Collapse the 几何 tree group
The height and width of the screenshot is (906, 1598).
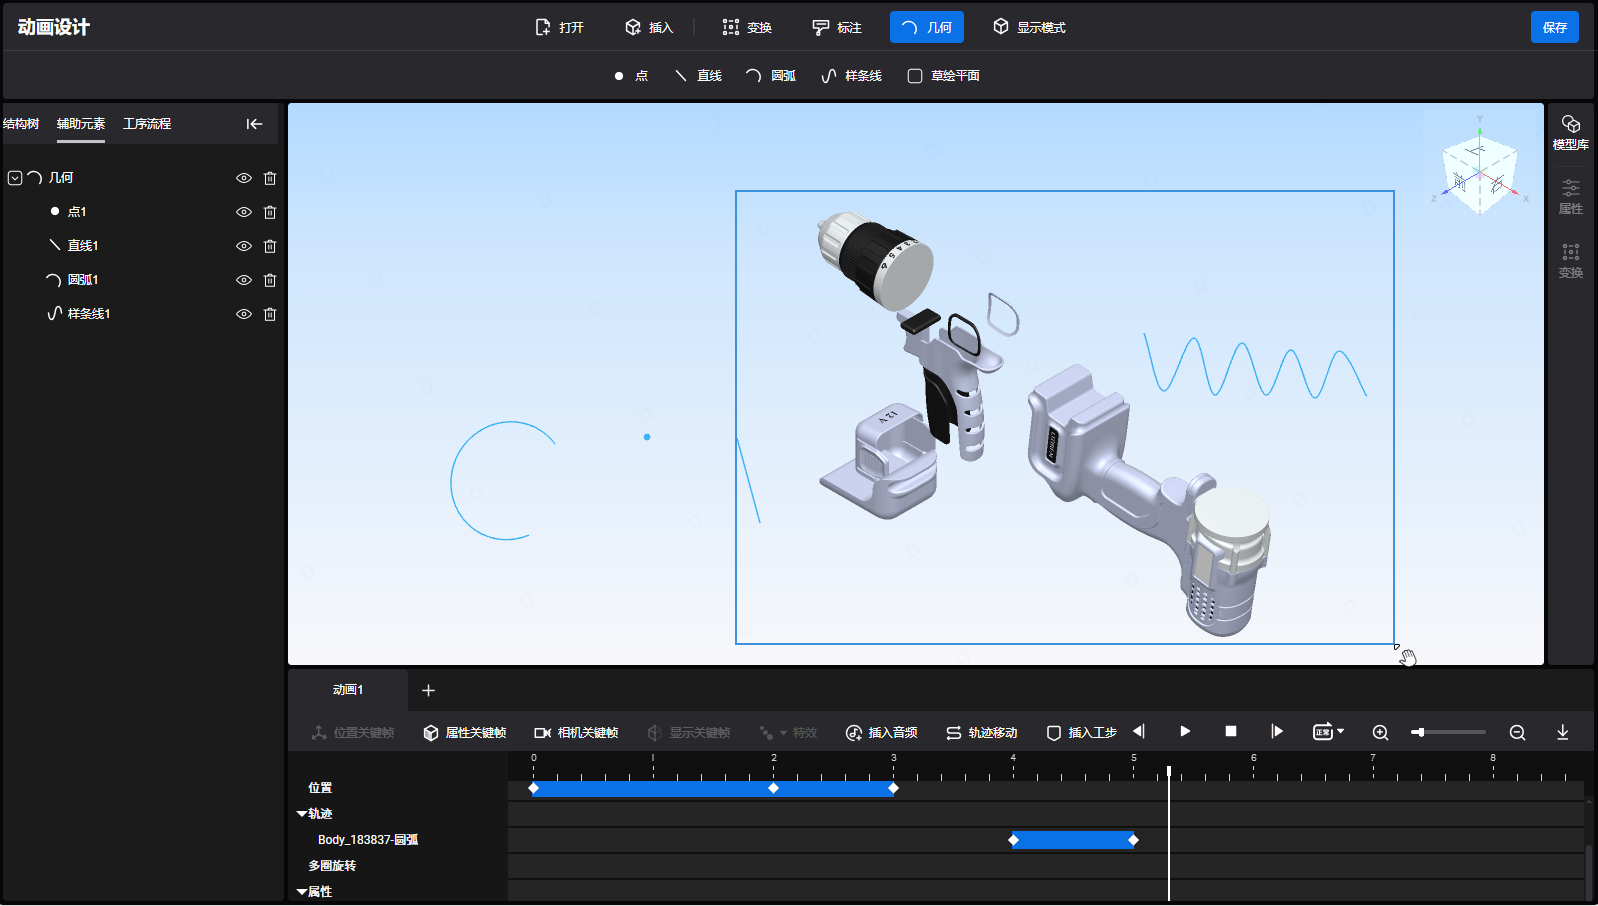[x=15, y=178]
